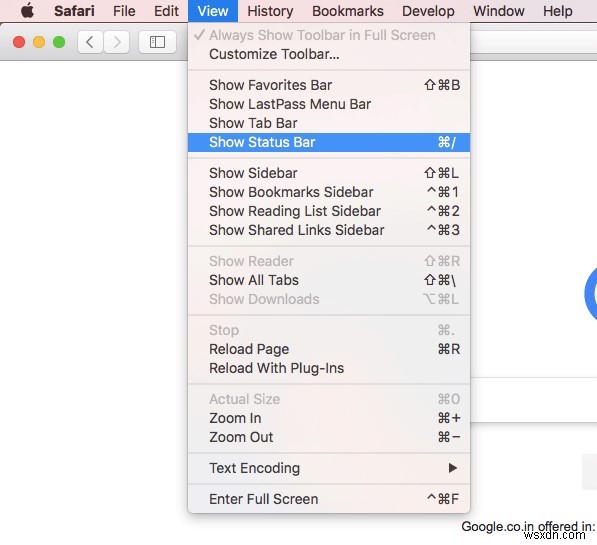Viewport: 597px width, 545px height.
Task: Select Show Tab Bar
Action: [329, 123]
